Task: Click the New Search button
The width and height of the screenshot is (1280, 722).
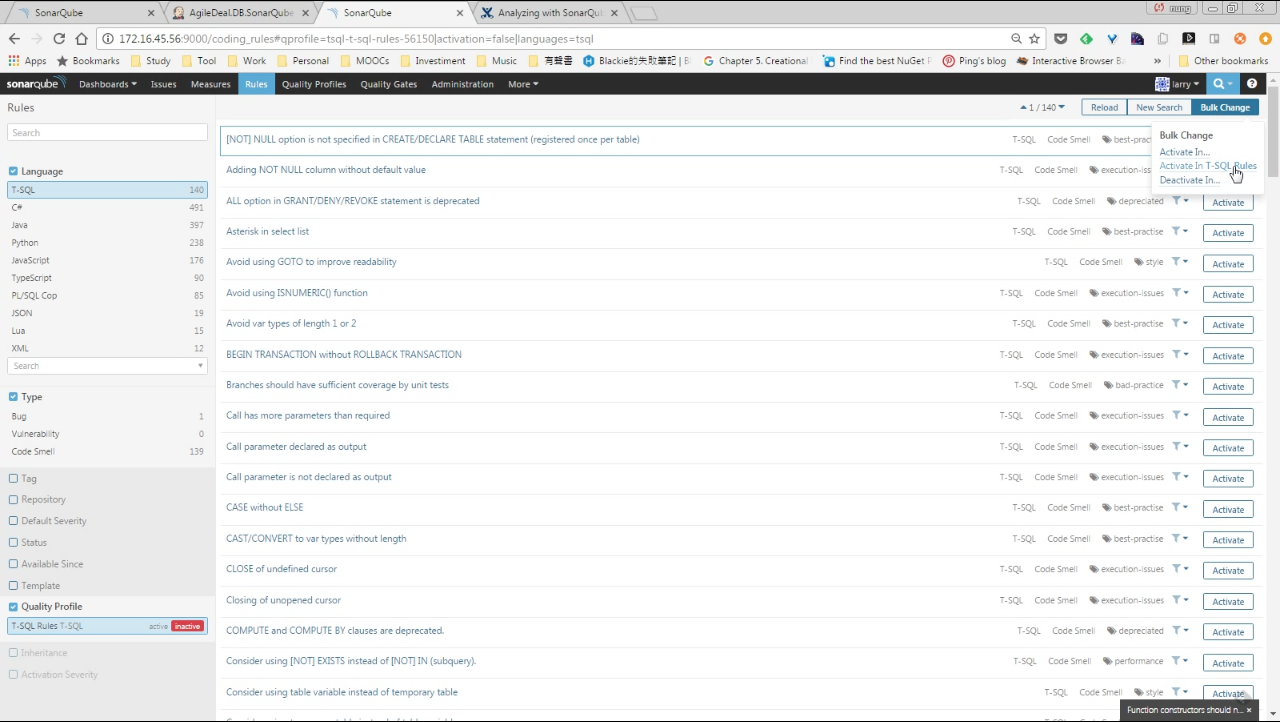Action: click(x=1159, y=107)
